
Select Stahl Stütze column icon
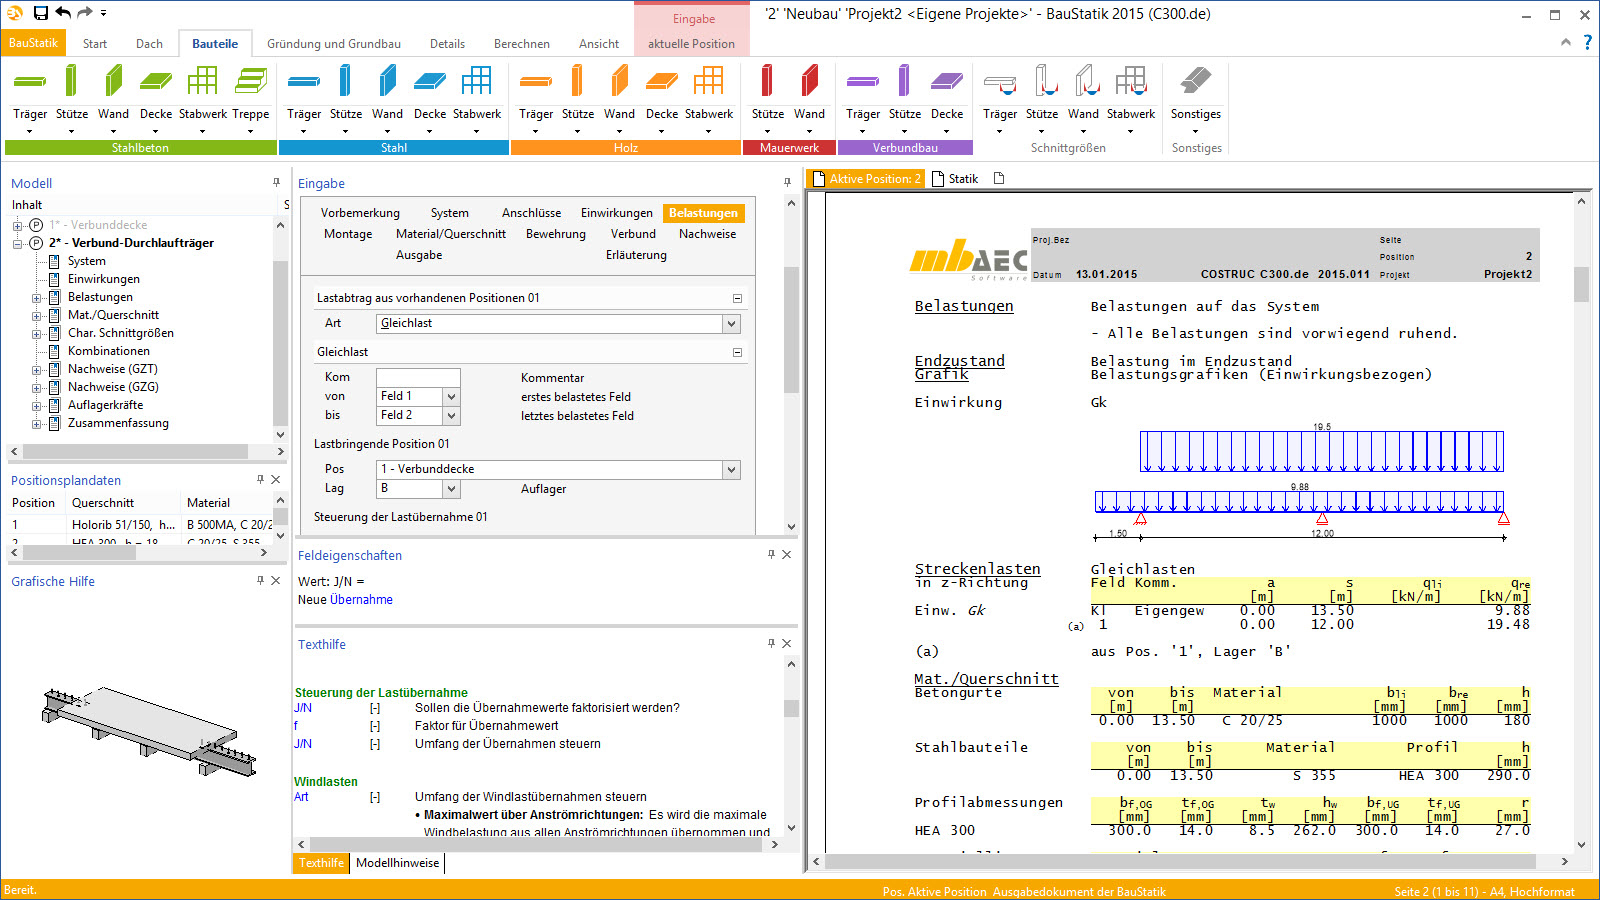345,82
